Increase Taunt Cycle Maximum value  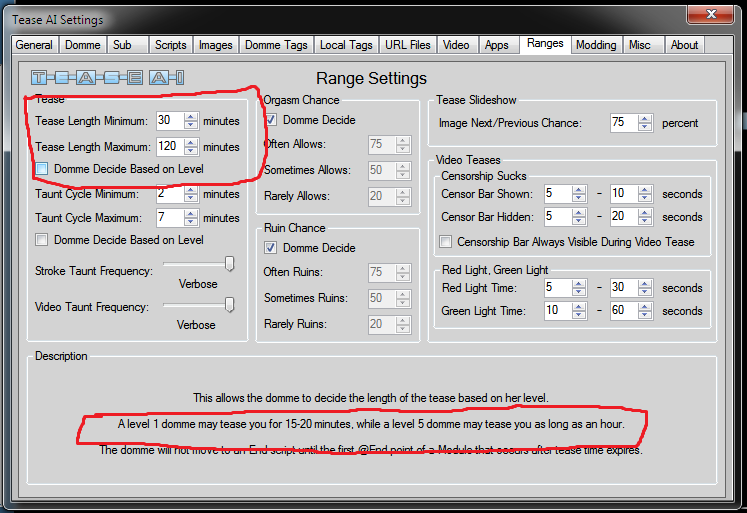(191, 213)
